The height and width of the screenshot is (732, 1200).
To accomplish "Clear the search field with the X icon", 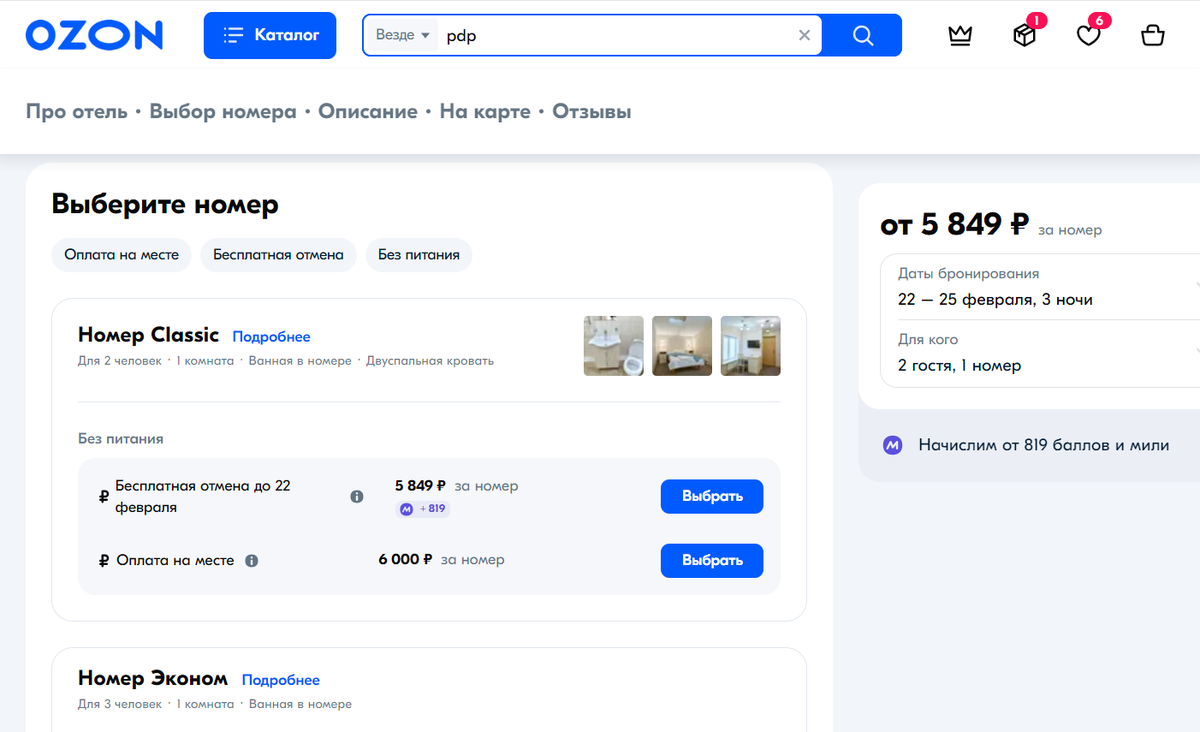I will pyautogui.click(x=804, y=34).
